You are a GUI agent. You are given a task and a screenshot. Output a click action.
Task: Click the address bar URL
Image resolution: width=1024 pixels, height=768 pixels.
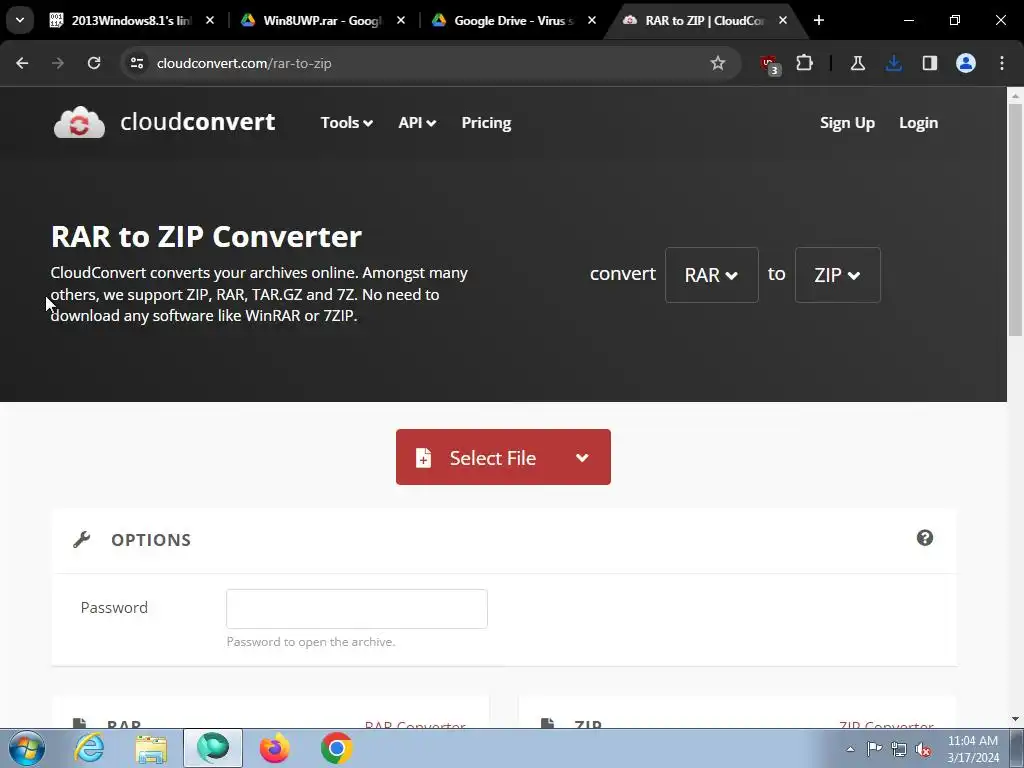pyautogui.click(x=244, y=63)
